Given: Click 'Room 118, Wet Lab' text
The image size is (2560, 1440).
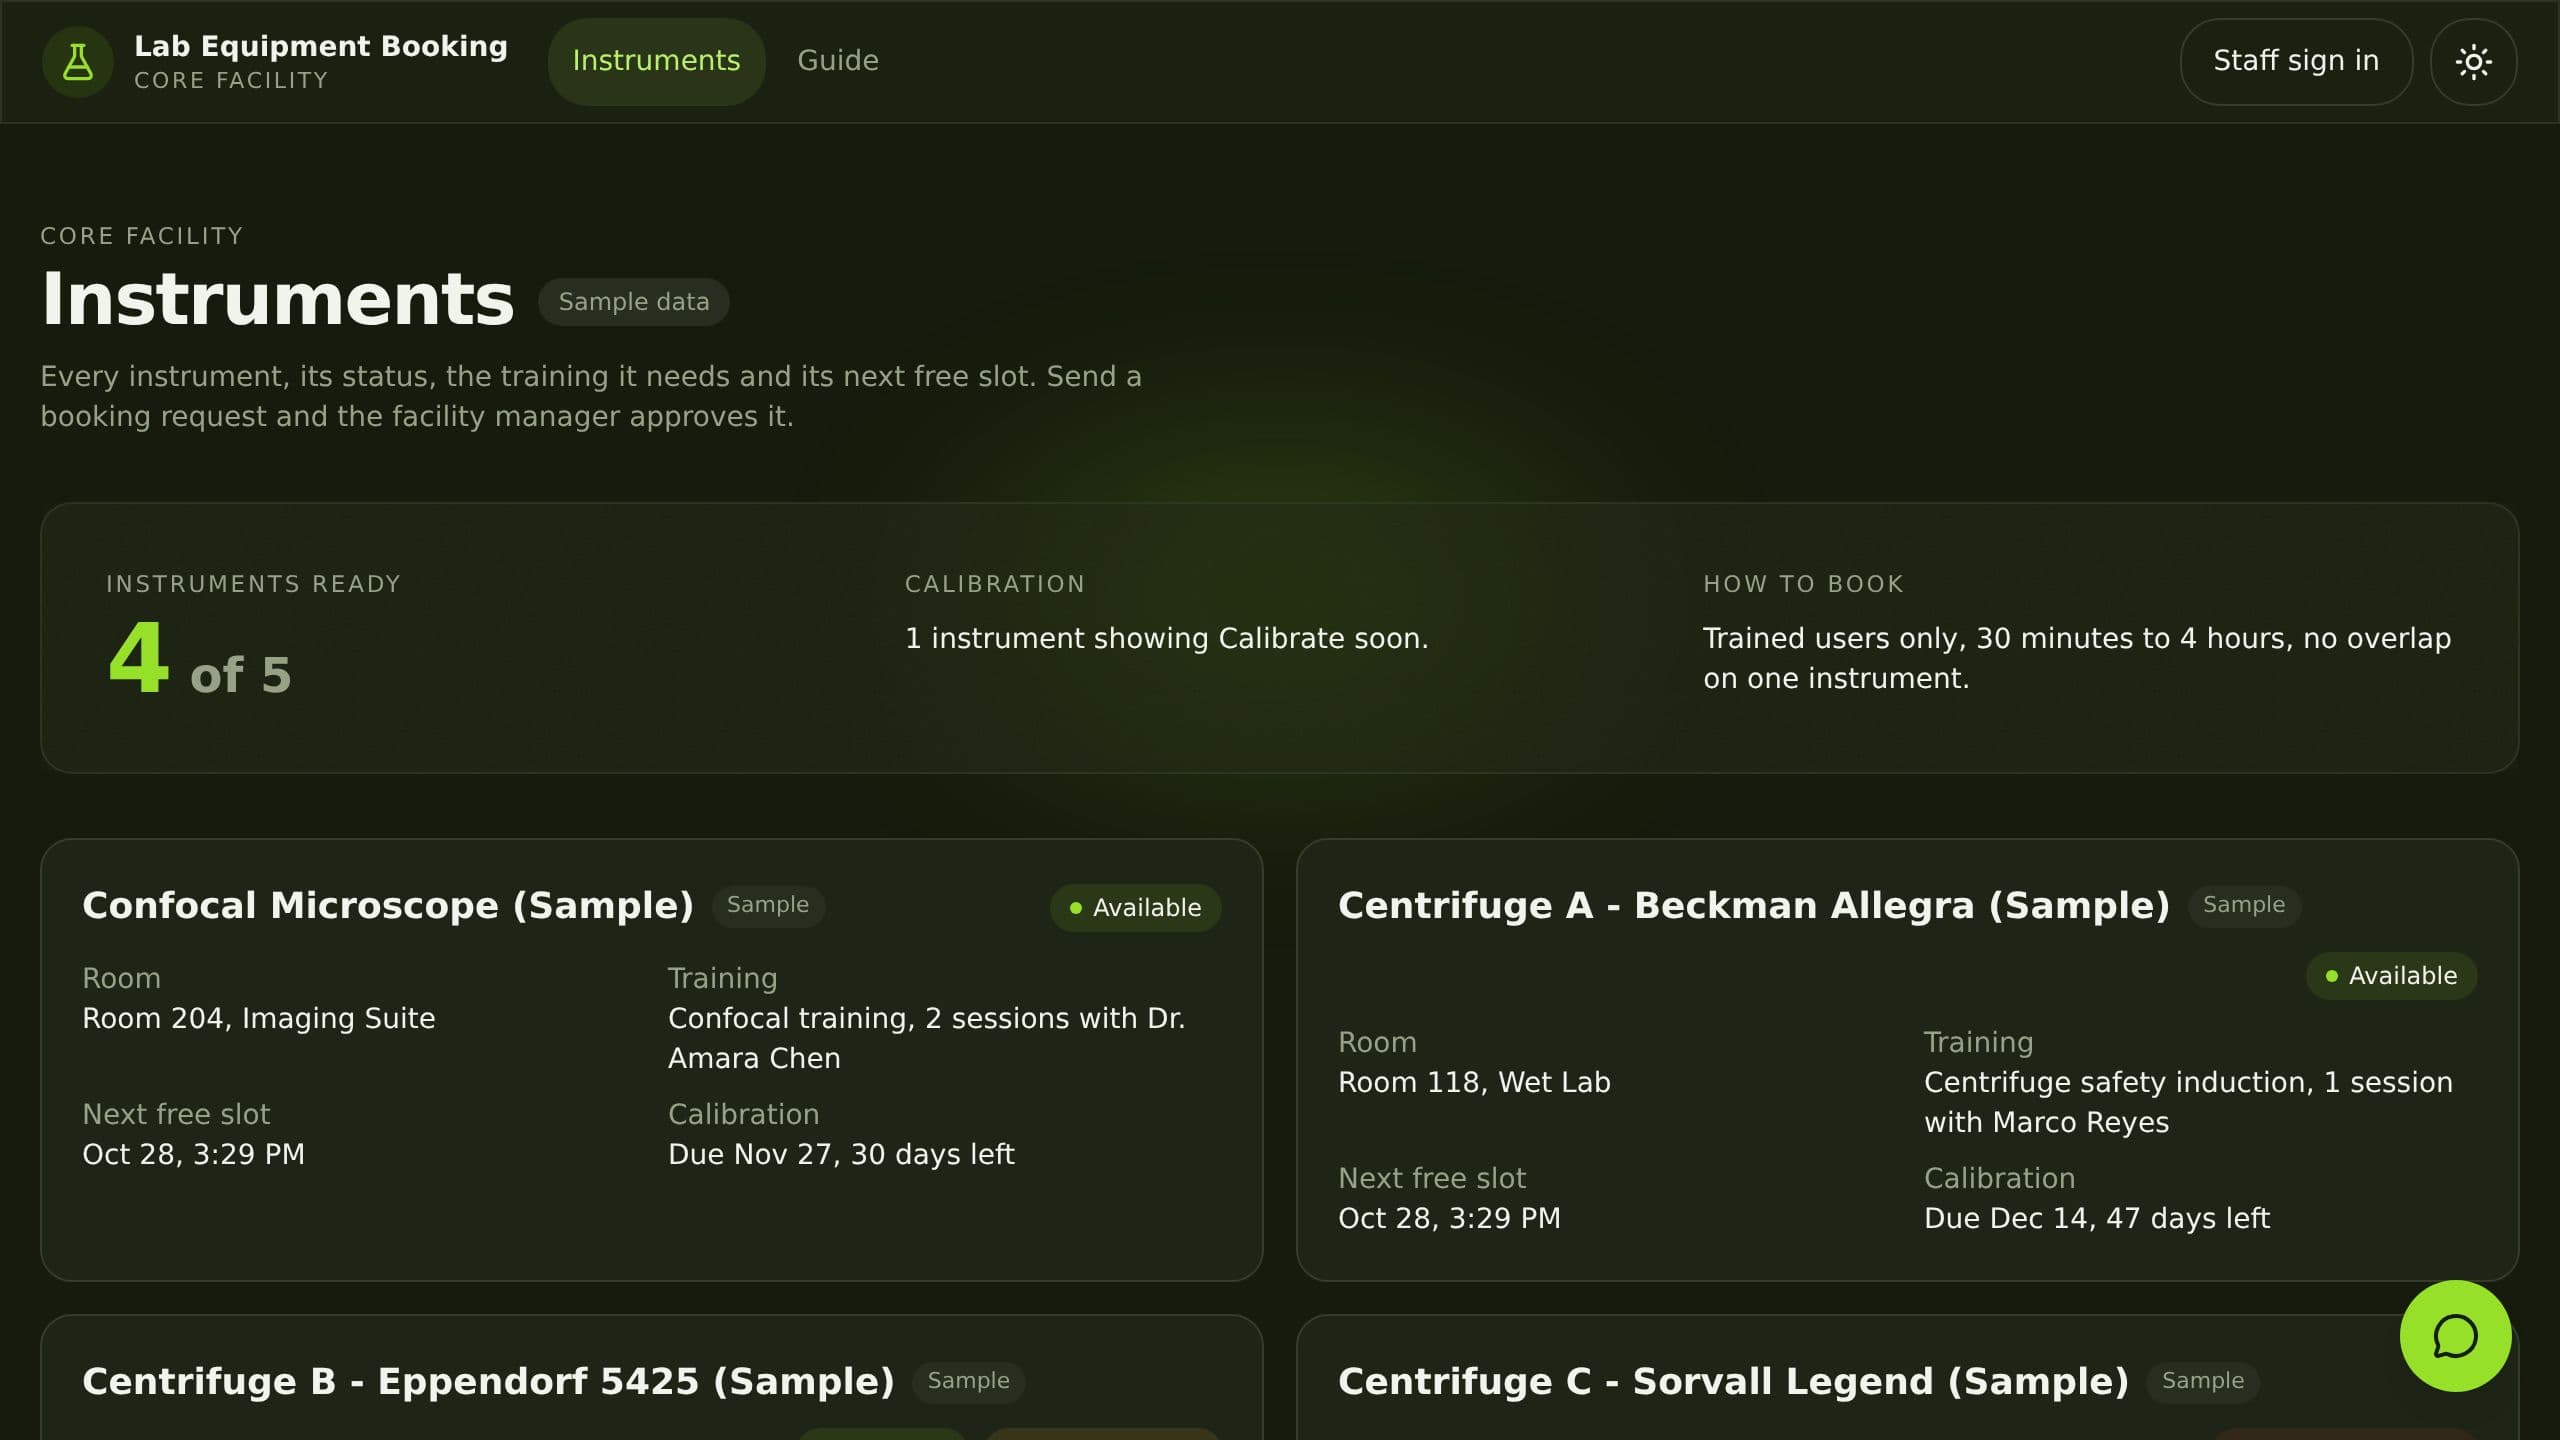Looking at the screenshot, I should click(1474, 1082).
